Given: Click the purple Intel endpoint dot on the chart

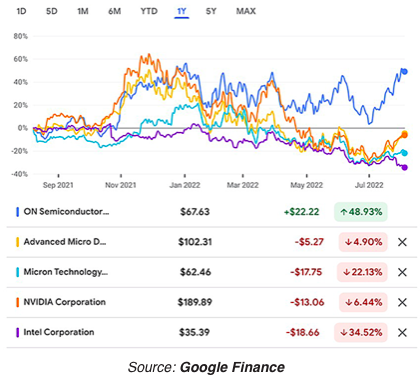Looking at the screenshot, I should click(x=405, y=167).
